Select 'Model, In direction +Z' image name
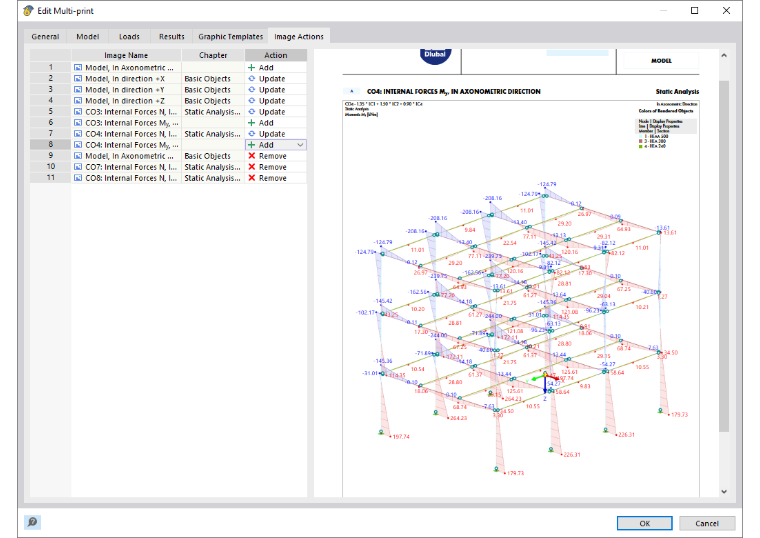 (x=125, y=101)
